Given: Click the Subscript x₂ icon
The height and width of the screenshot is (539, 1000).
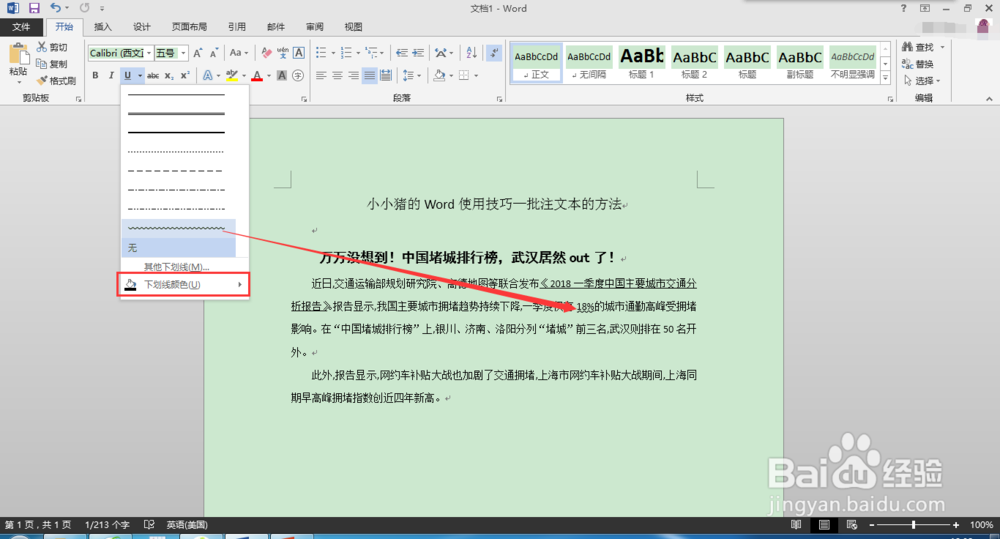Looking at the screenshot, I should pyautogui.click(x=168, y=75).
